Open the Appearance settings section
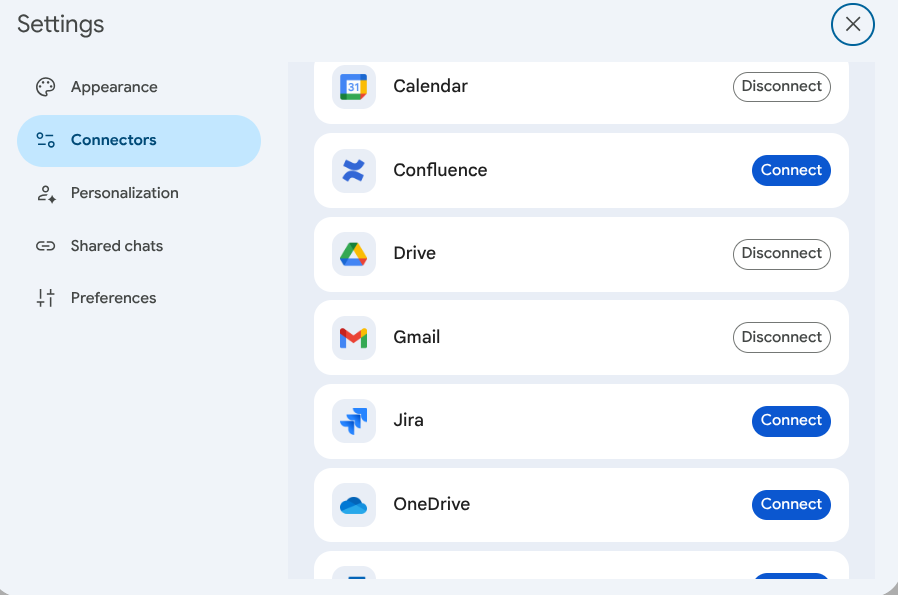 click(x=114, y=87)
